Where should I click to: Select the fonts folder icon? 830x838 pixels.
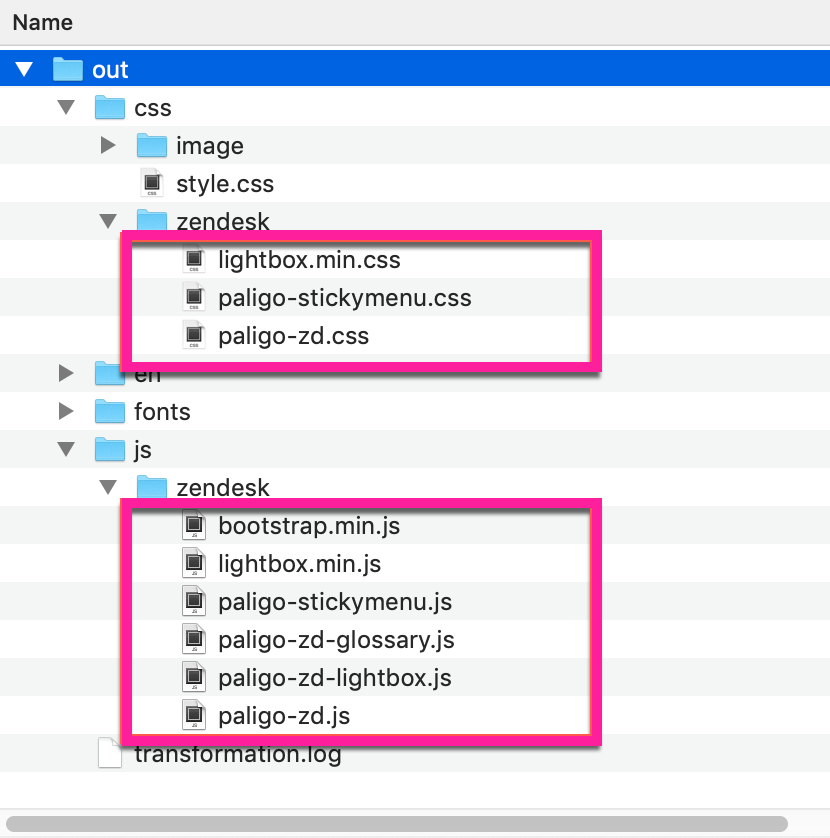pos(110,411)
